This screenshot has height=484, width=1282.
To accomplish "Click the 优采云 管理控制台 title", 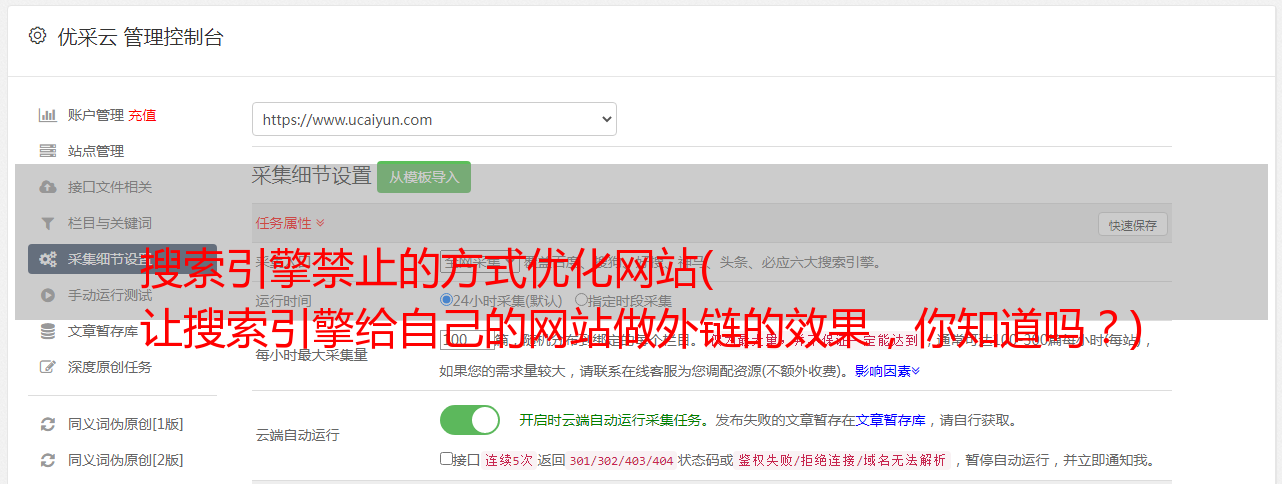I will [140, 37].
